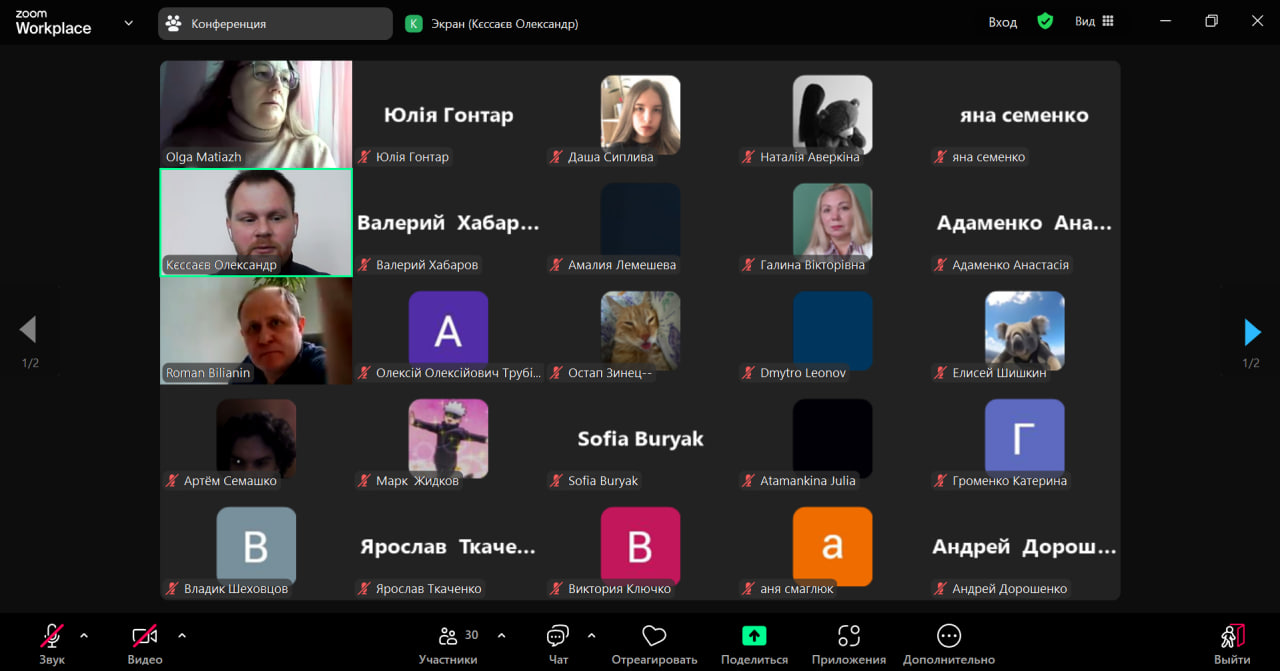Image resolution: width=1280 pixels, height=671 pixels.
Task: Go to next gallery page with right arrow
Action: [1251, 331]
